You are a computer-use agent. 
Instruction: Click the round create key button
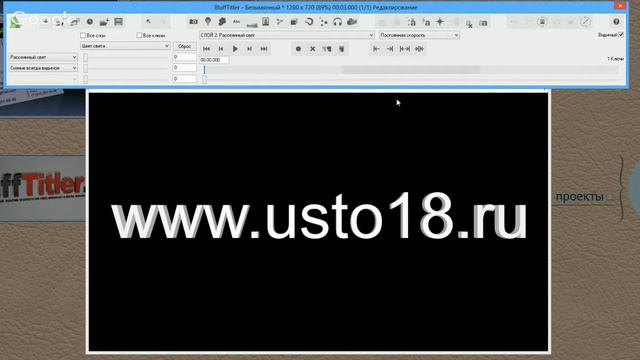(298, 49)
